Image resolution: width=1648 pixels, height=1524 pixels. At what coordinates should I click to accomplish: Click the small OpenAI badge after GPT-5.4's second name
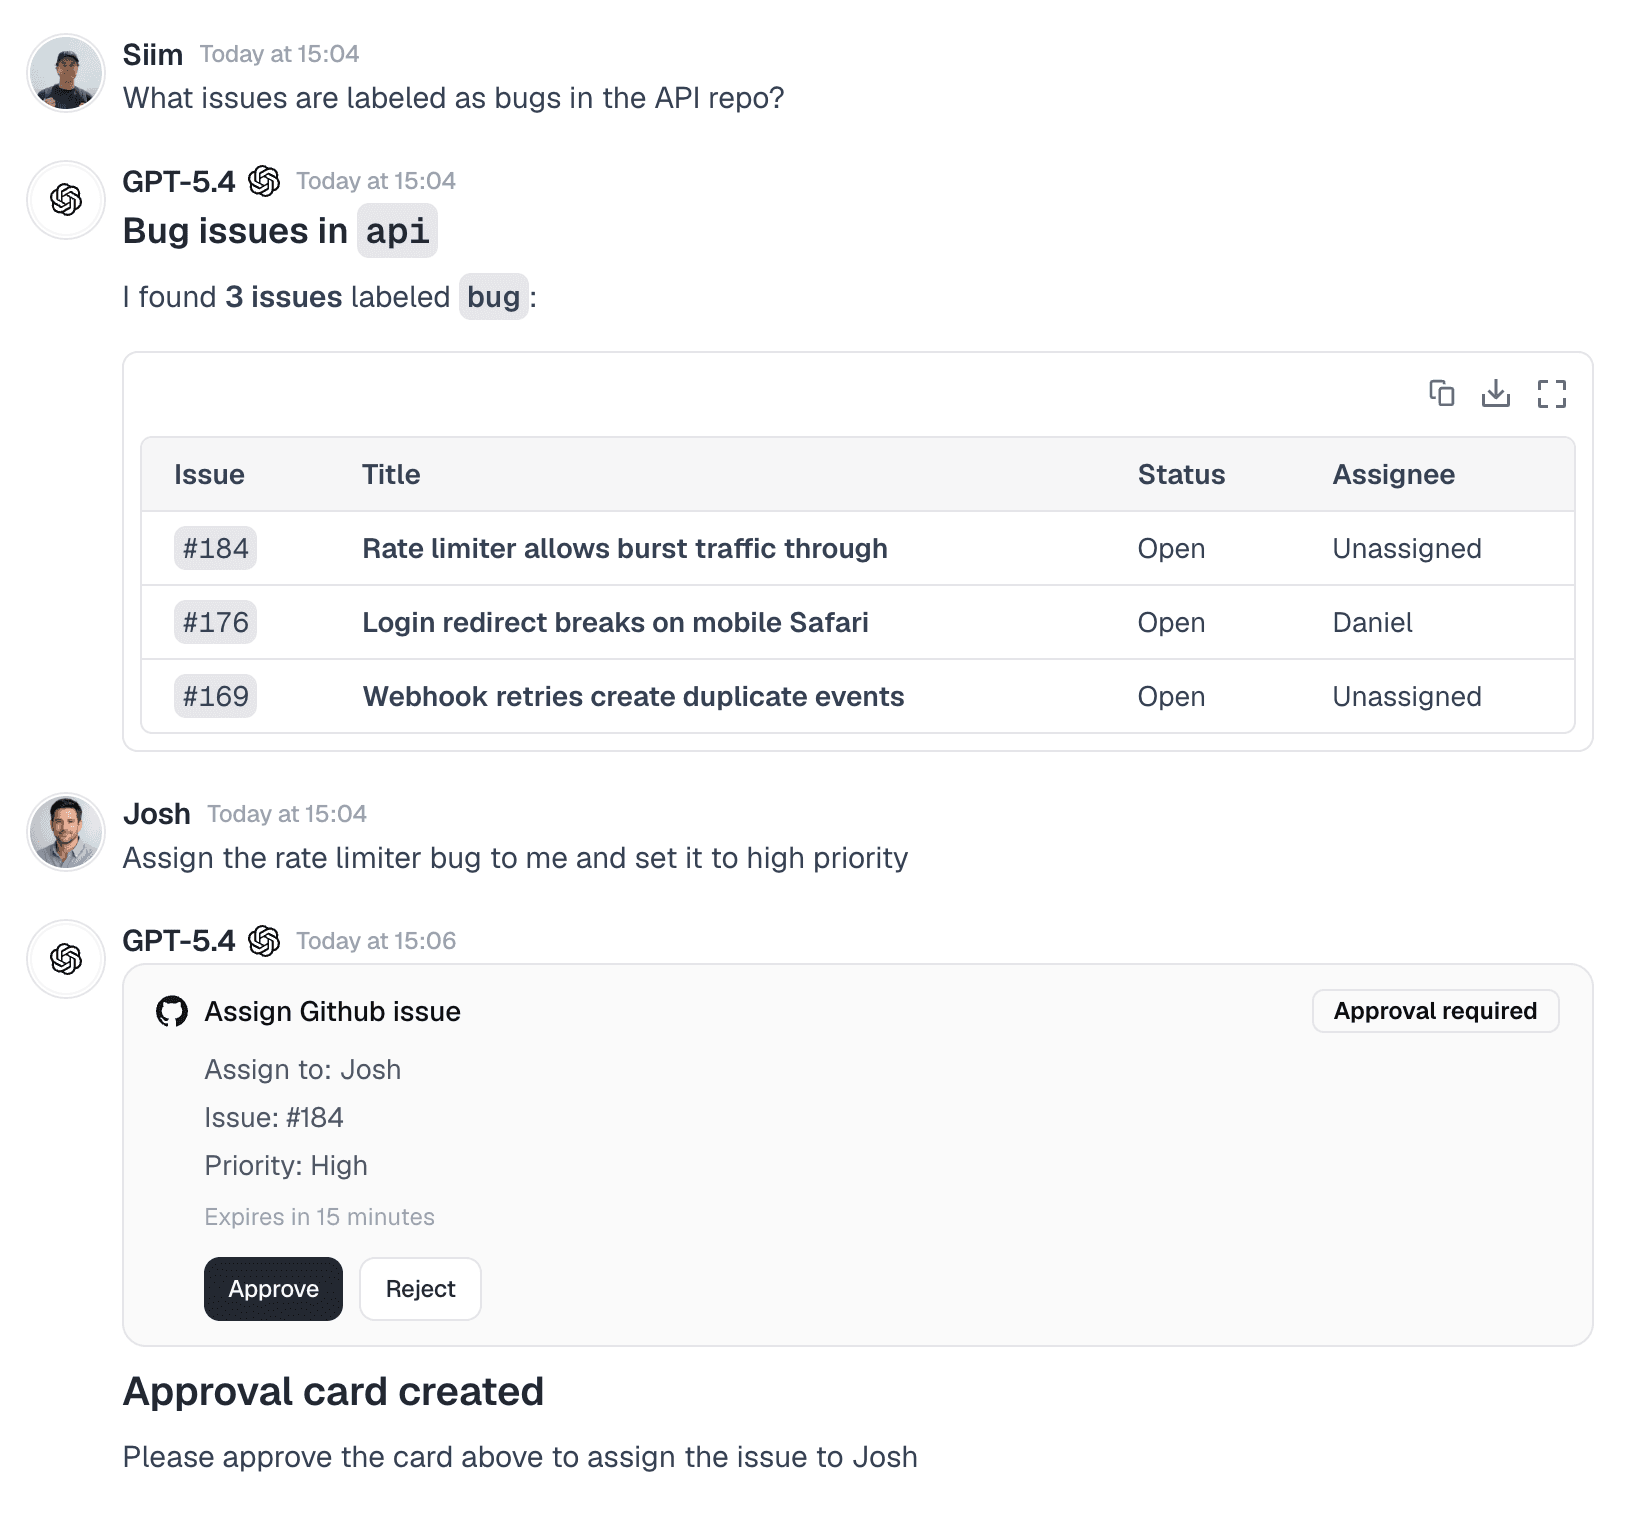tap(265, 940)
